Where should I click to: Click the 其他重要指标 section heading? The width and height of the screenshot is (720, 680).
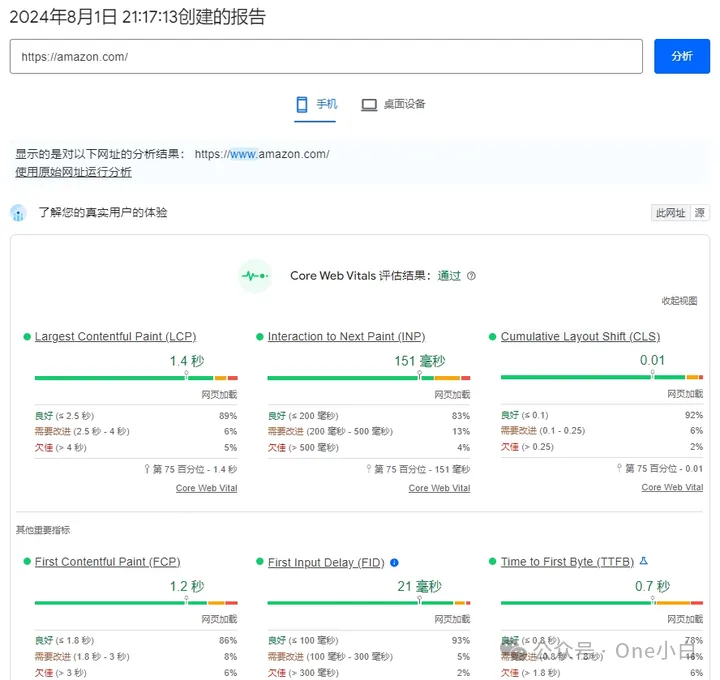pos(43,530)
